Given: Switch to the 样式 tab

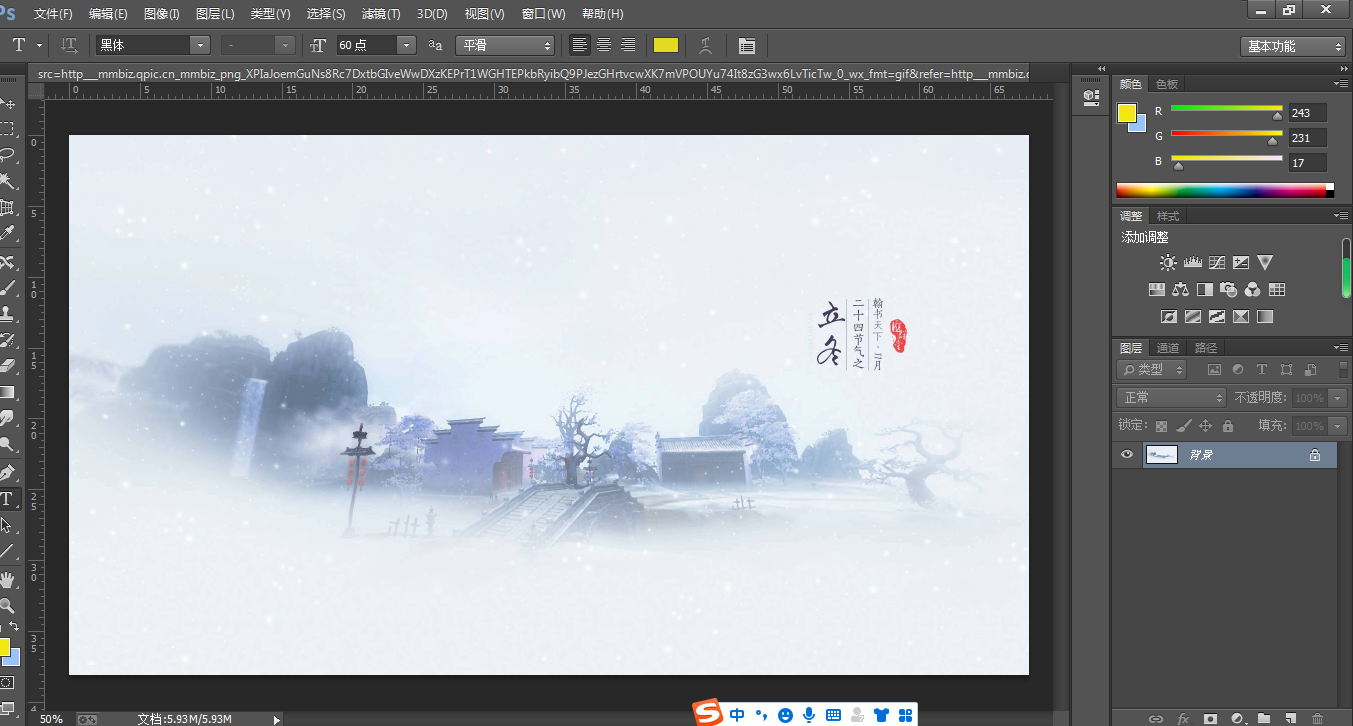Looking at the screenshot, I should (1168, 216).
